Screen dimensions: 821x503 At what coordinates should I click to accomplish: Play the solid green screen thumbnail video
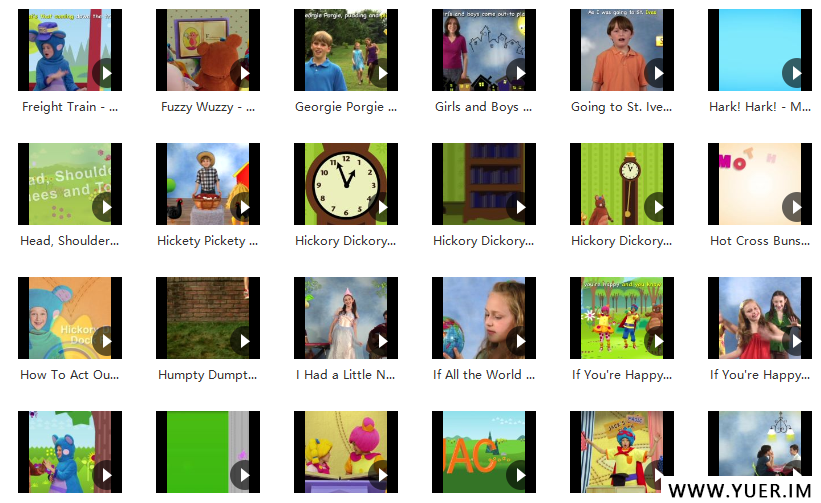click(x=243, y=475)
